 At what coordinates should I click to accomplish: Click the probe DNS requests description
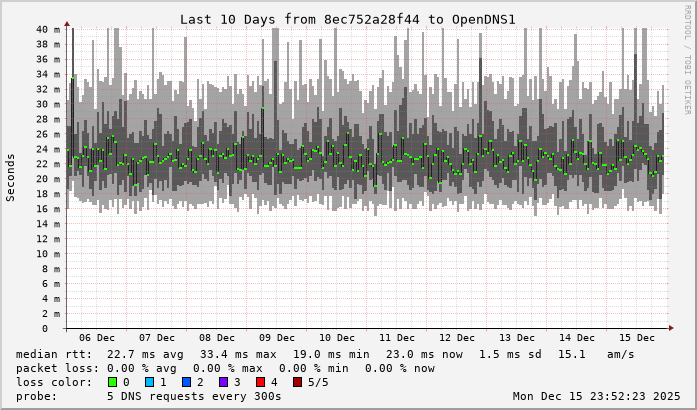click(149, 396)
